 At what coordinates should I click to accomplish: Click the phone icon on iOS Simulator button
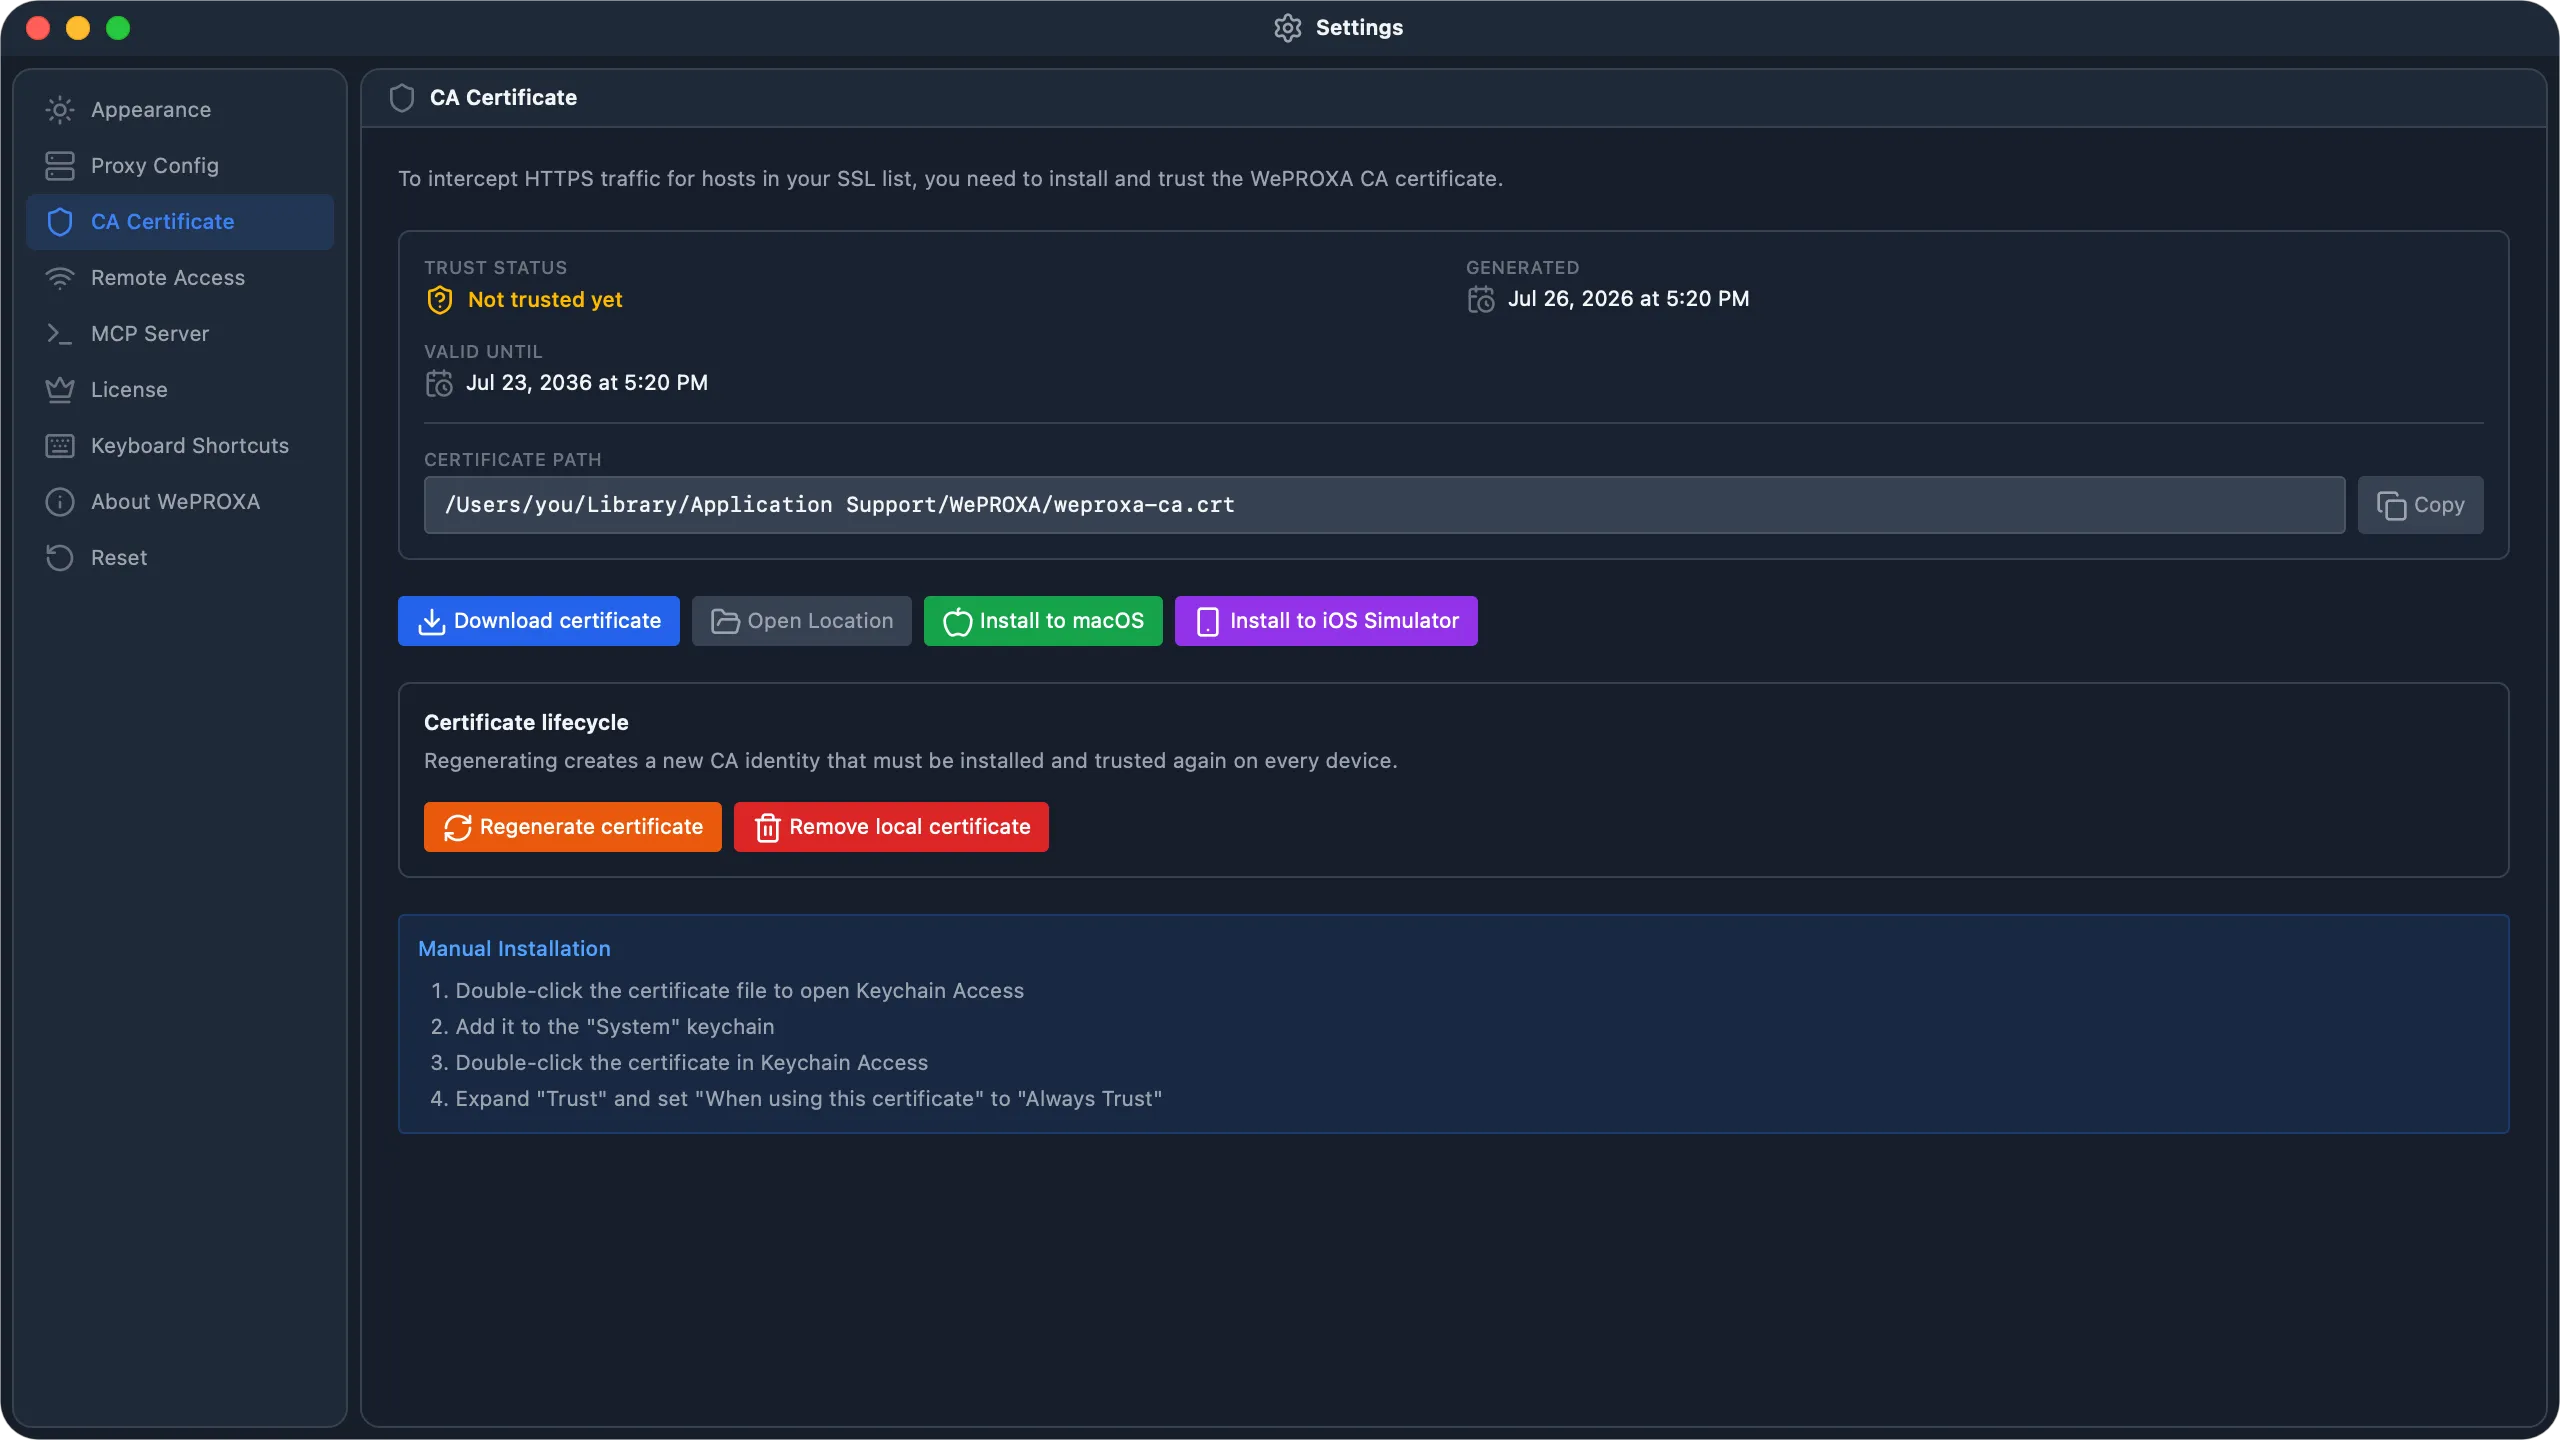[1207, 621]
